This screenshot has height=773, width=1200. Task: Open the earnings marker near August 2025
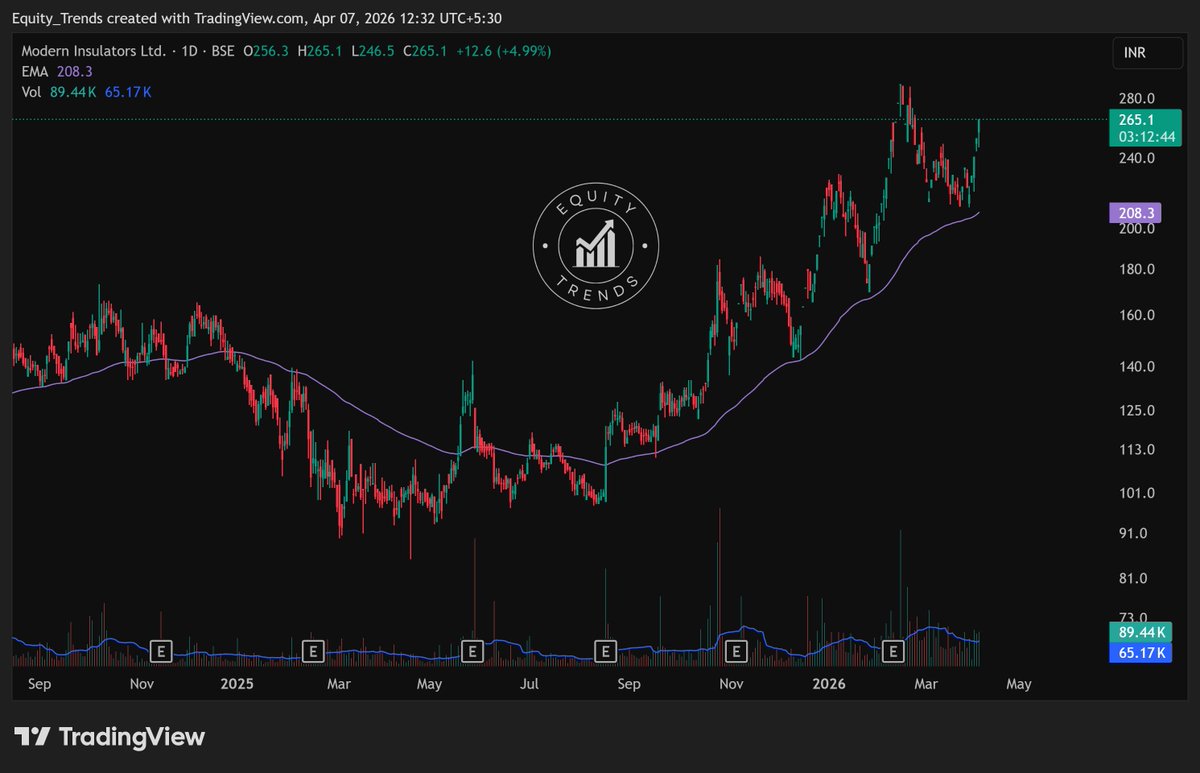[604, 652]
